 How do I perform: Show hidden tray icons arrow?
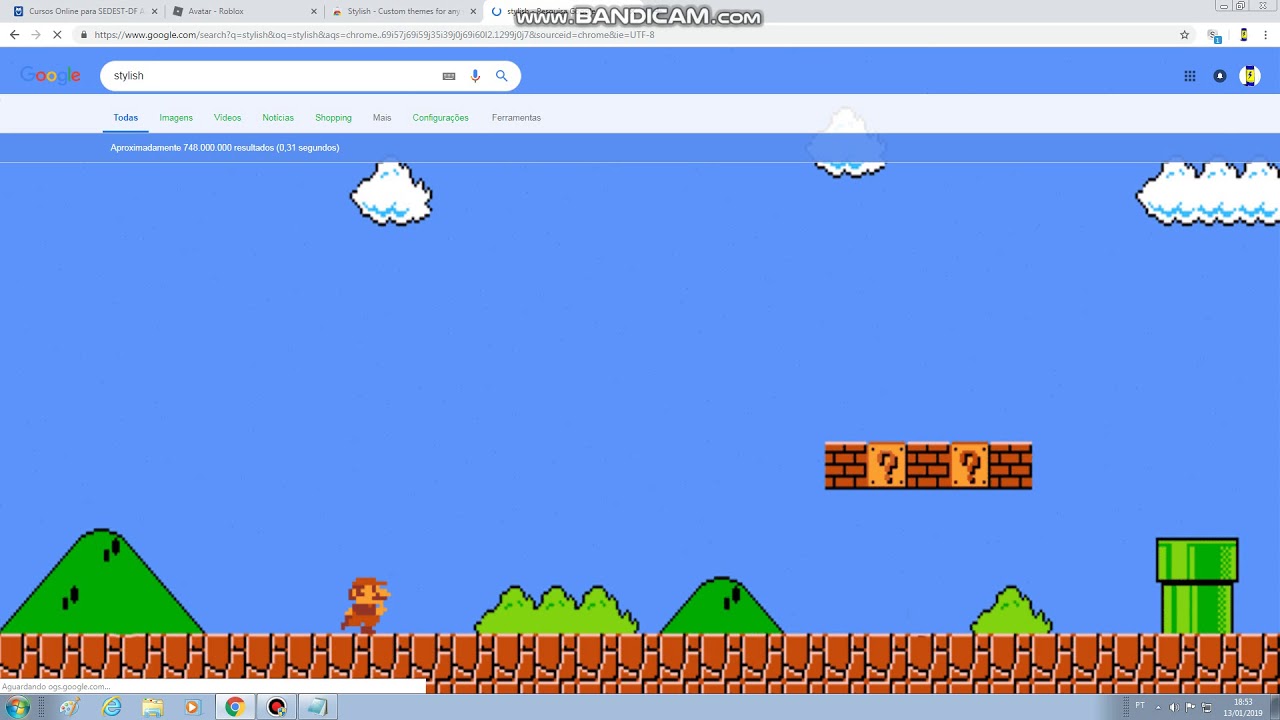[1158, 708]
